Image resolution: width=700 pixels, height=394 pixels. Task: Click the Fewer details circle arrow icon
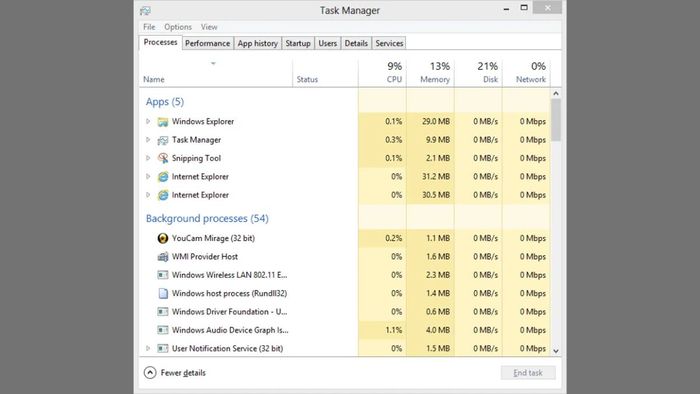pyautogui.click(x=150, y=373)
